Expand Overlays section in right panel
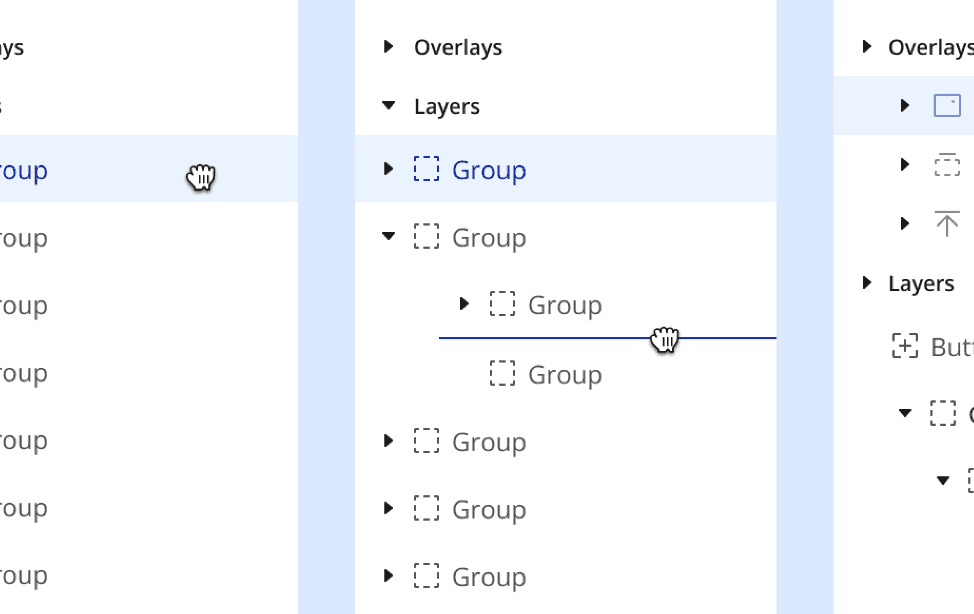The width and height of the screenshot is (974, 614). pos(867,47)
